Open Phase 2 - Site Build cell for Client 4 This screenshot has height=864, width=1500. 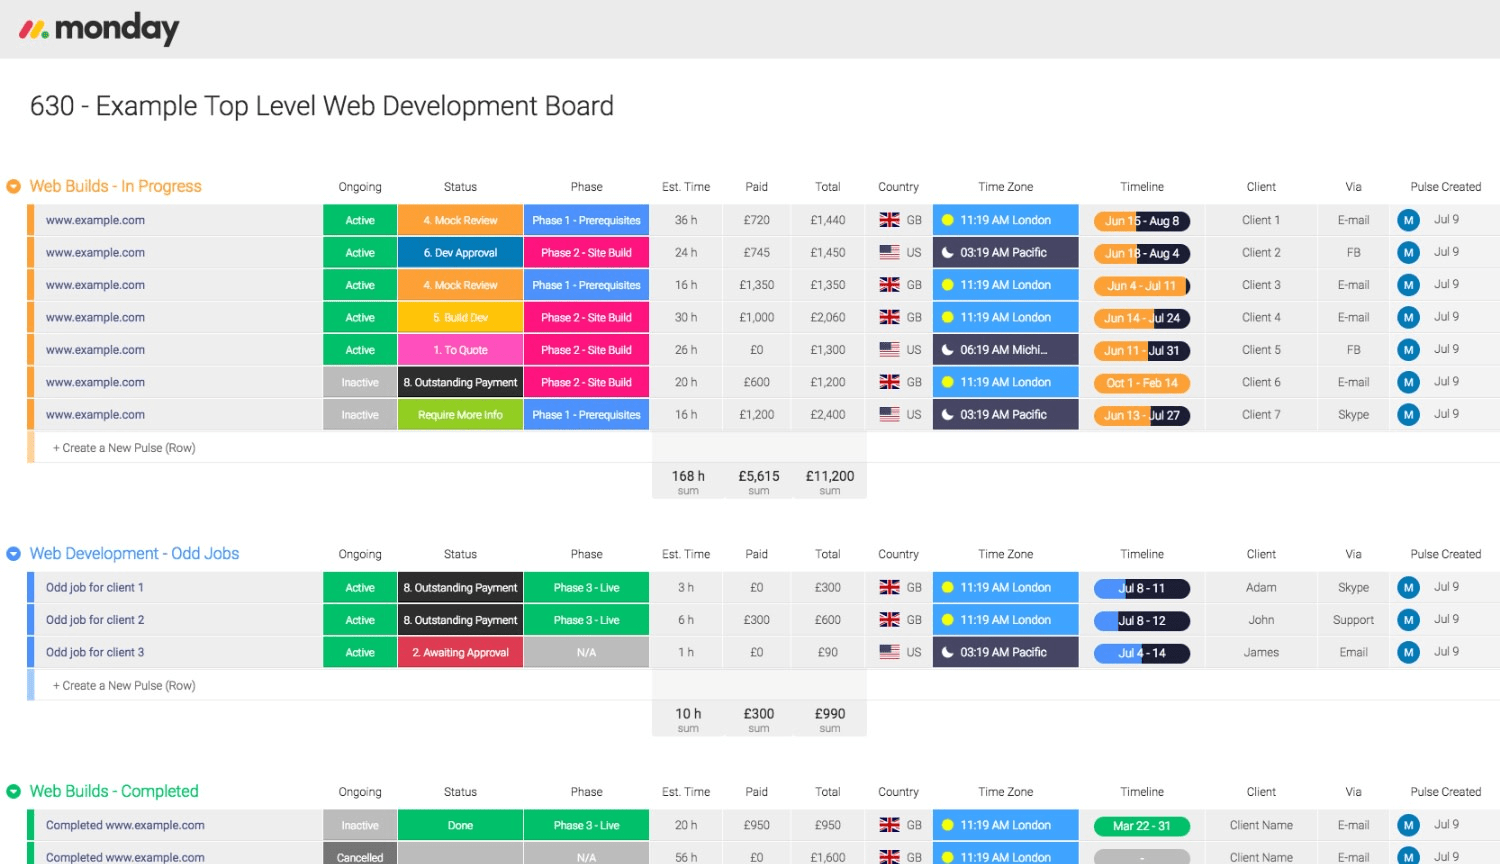[586, 317]
